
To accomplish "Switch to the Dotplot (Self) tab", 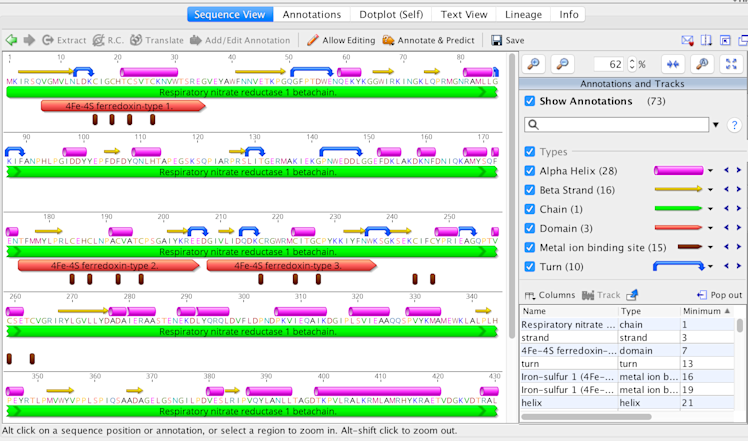I will [391, 15].
